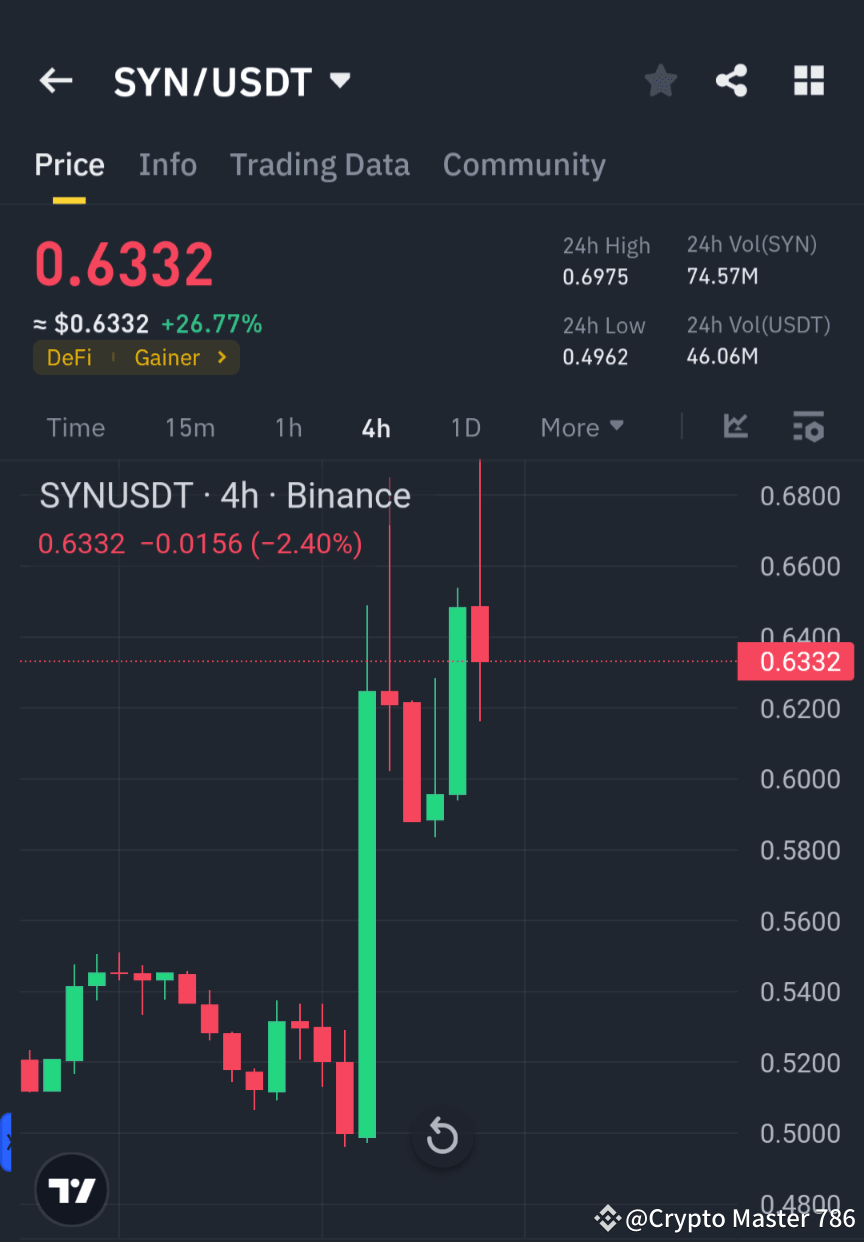The image size is (864, 1242).
Task: Enable the 1D candle interval
Action: pos(465,427)
